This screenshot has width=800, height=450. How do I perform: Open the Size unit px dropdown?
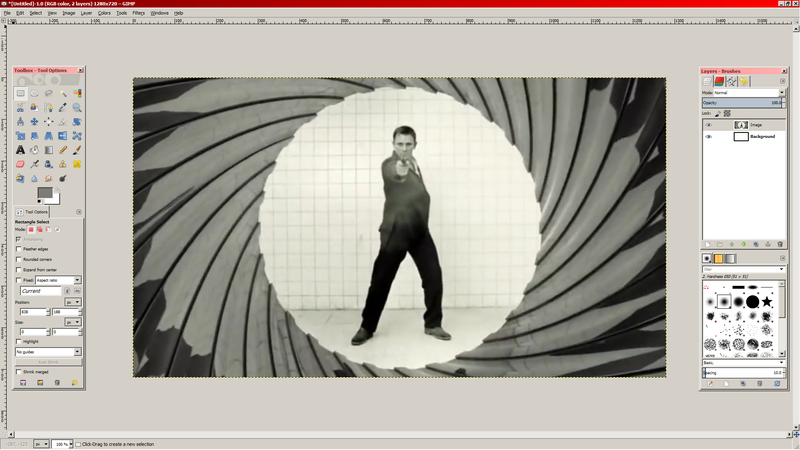[73, 322]
